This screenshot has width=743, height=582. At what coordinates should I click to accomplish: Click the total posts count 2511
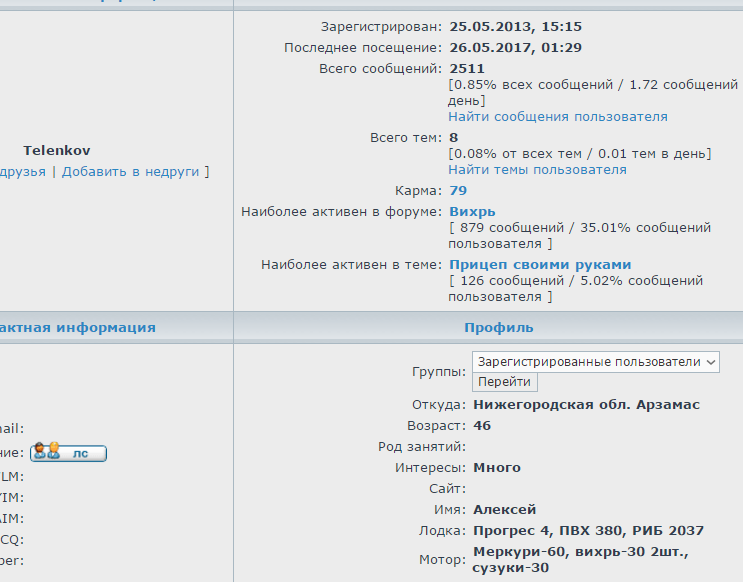(467, 68)
